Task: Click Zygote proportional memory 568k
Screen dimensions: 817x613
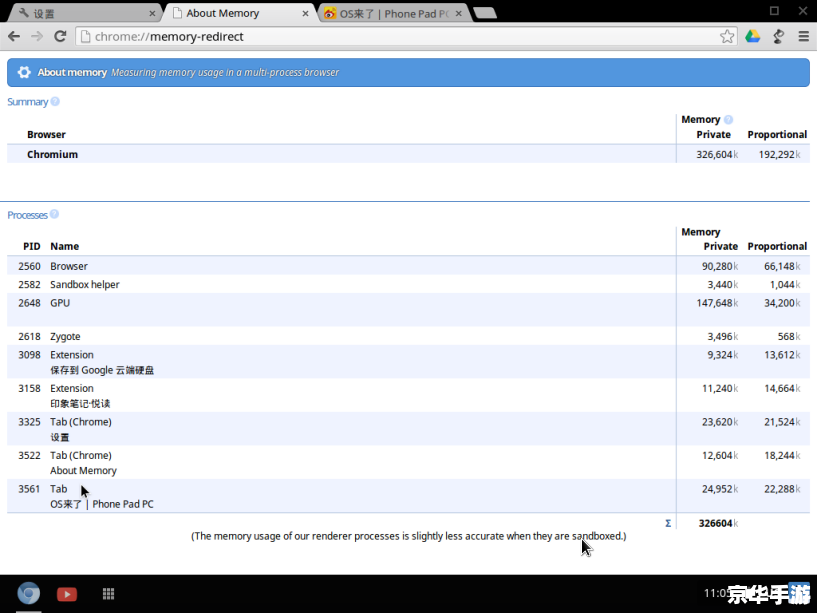Action: [789, 336]
